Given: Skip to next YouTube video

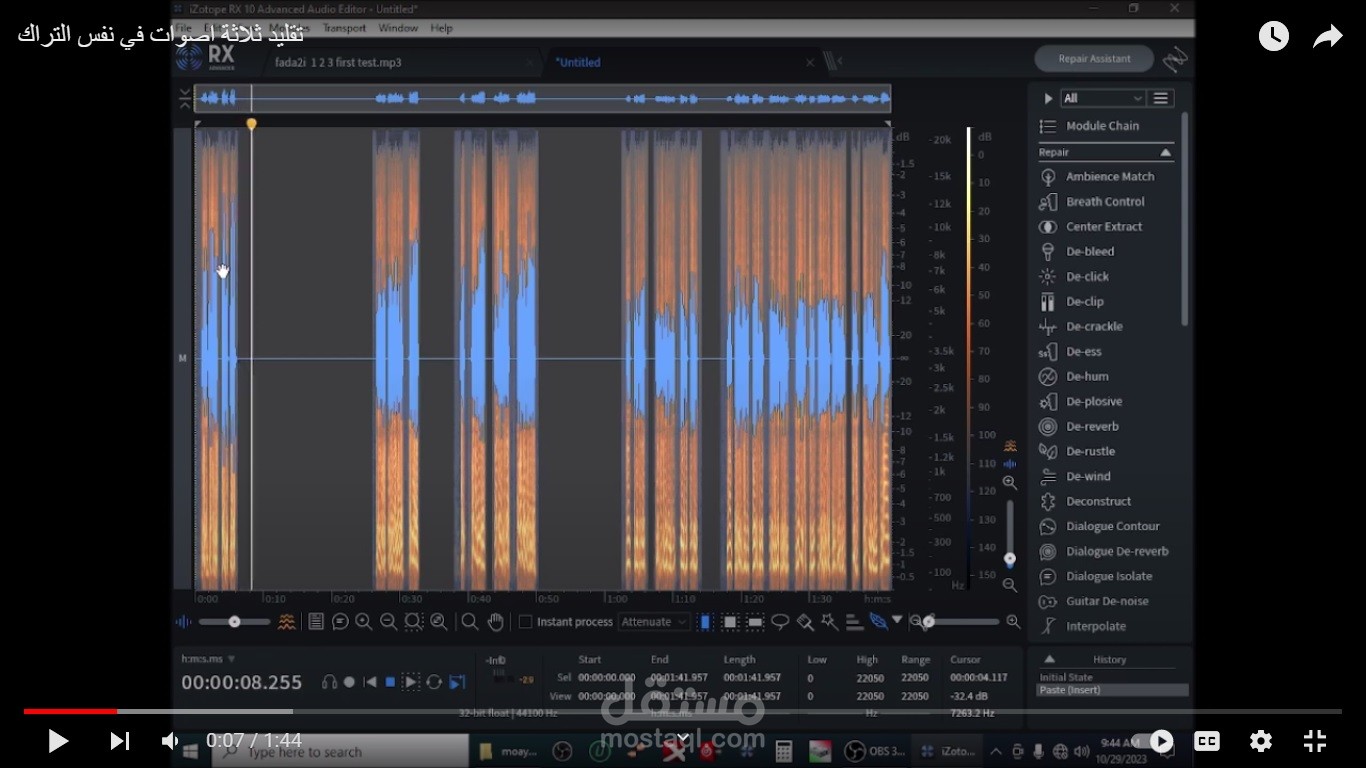Looking at the screenshot, I should pos(119,741).
